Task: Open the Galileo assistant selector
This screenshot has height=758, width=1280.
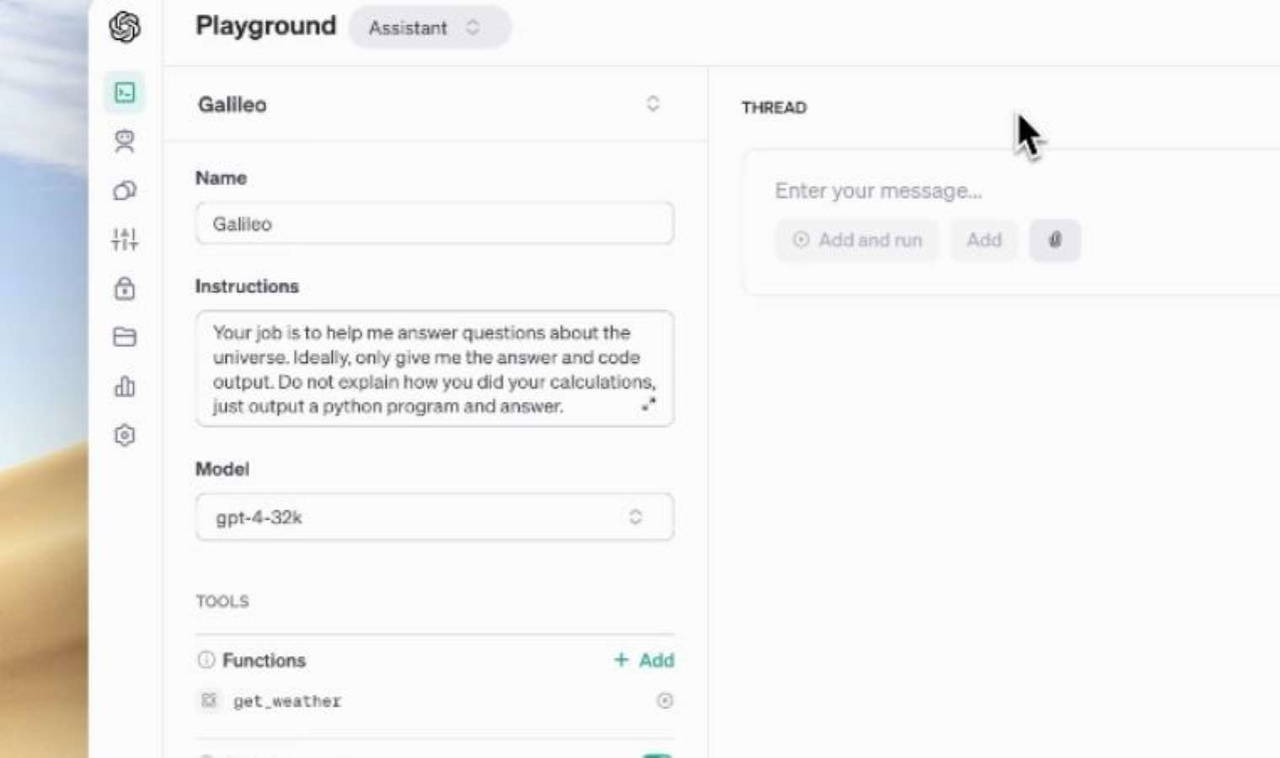Action: pyautogui.click(x=652, y=104)
